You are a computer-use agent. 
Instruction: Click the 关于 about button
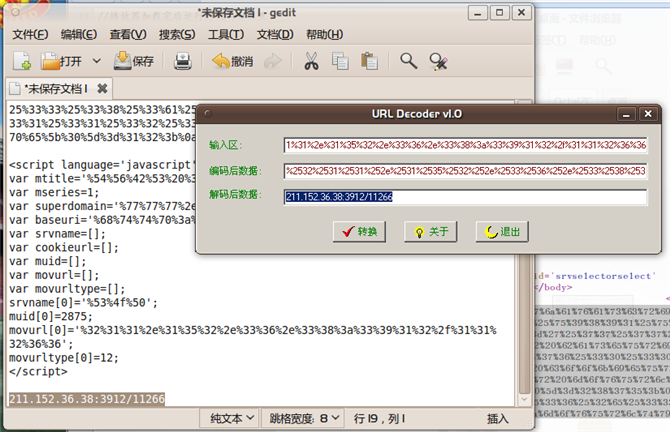(x=431, y=232)
